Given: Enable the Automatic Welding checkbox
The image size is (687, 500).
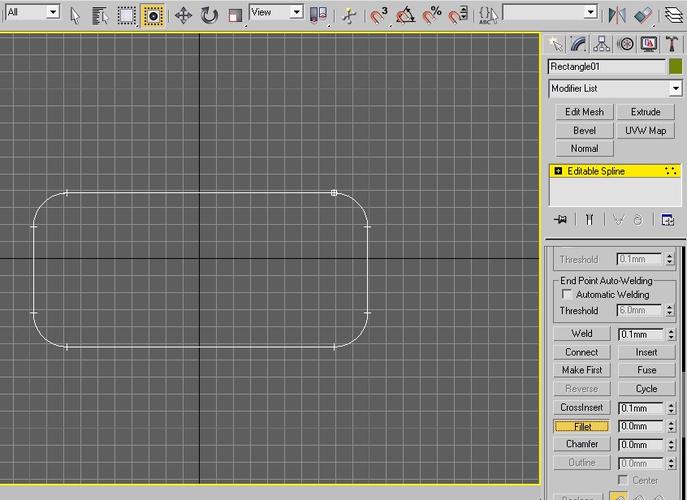Looking at the screenshot, I should pyautogui.click(x=568, y=295).
